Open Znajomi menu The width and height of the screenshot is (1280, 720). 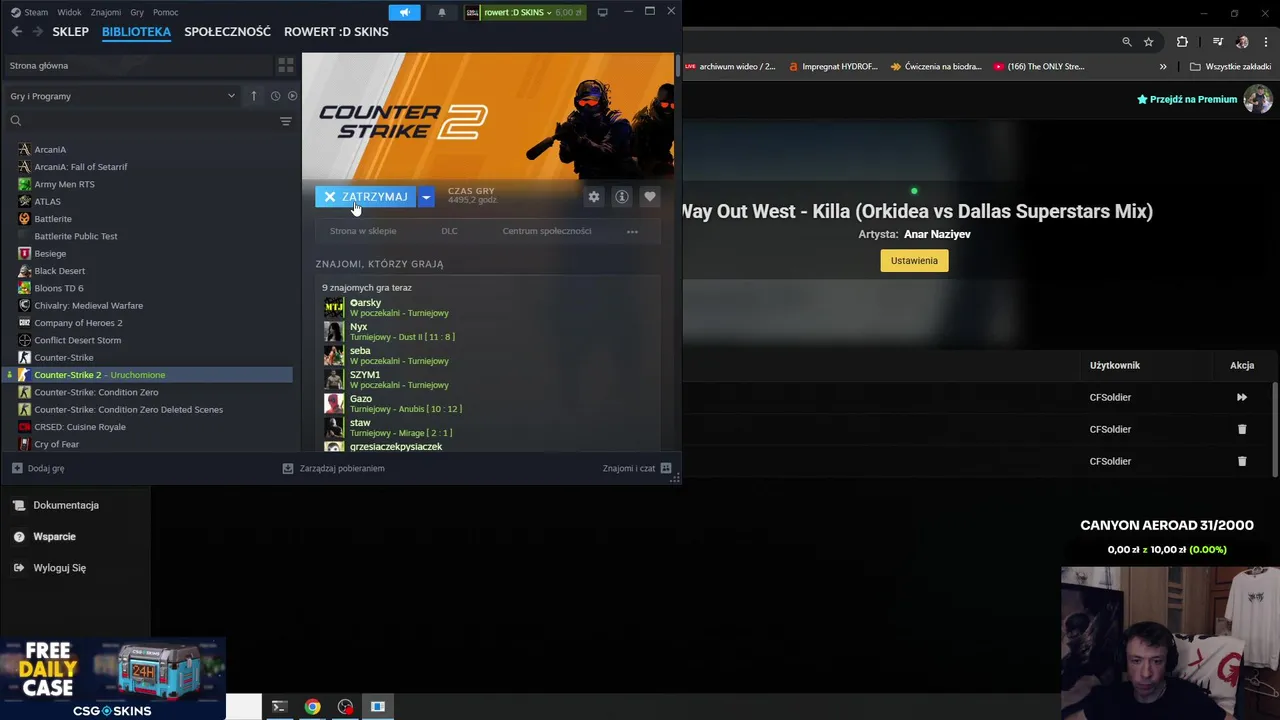(x=106, y=12)
